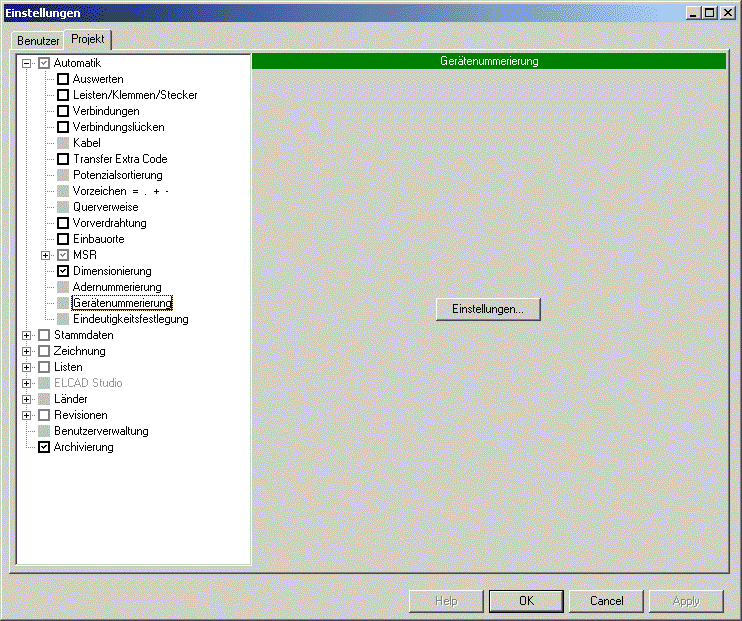The image size is (742, 621).
Task: Select the Auswerten tree label
Action: click(x=98, y=79)
